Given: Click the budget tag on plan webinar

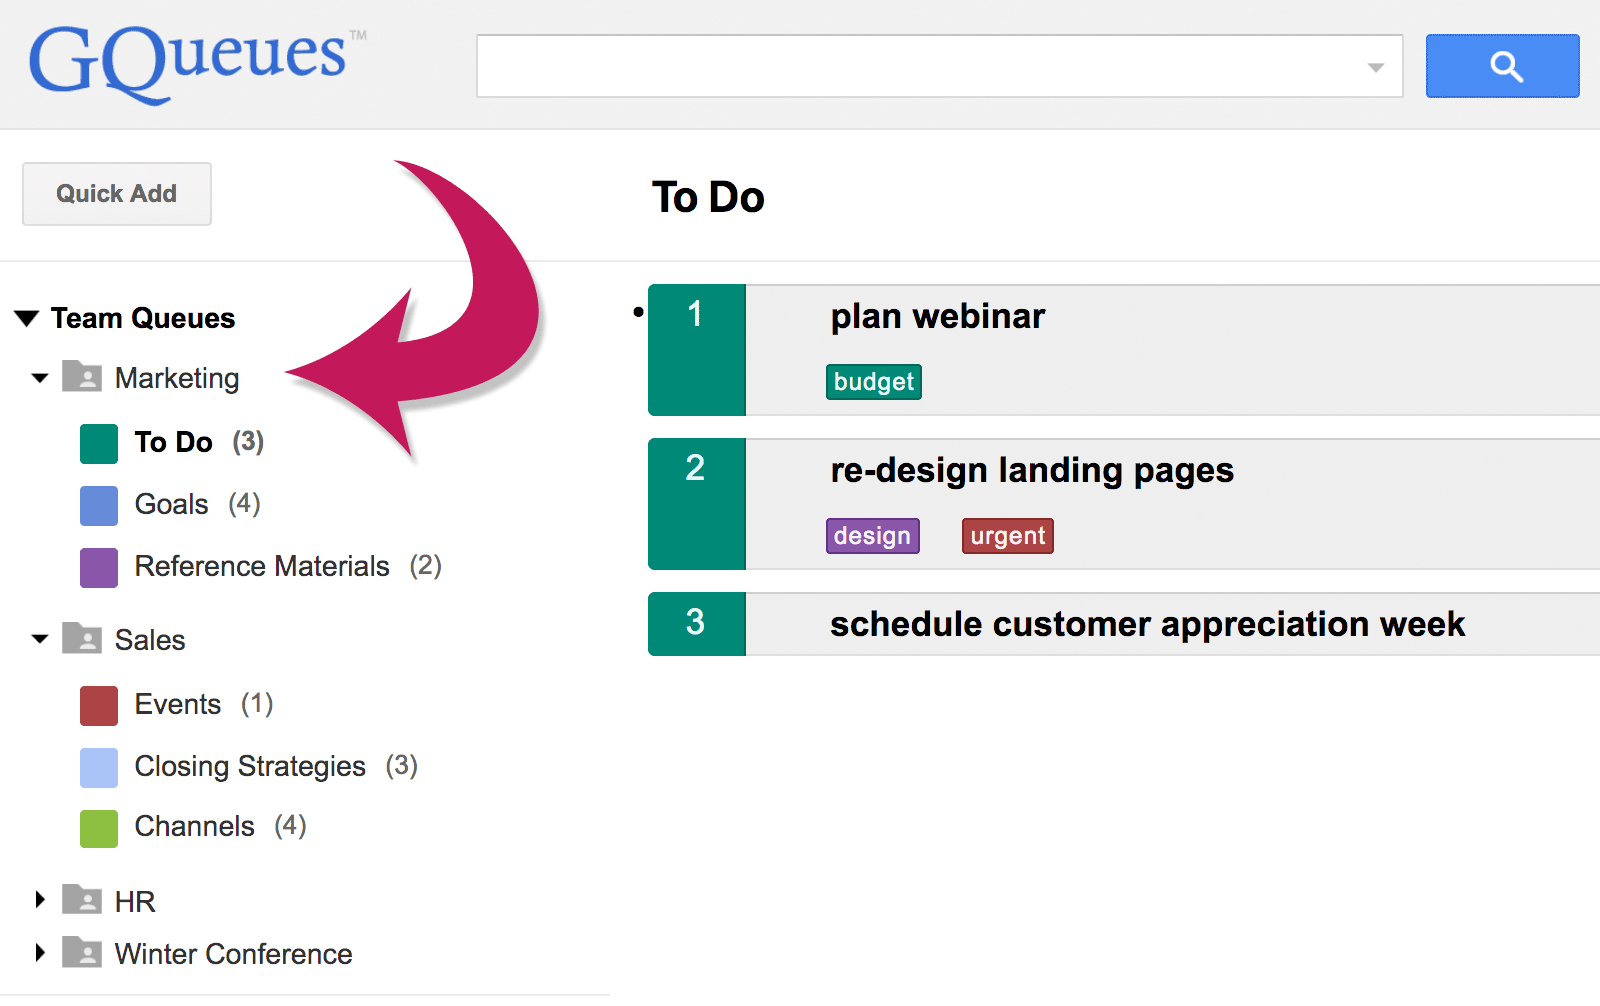Looking at the screenshot, I should tap(873, 382).
